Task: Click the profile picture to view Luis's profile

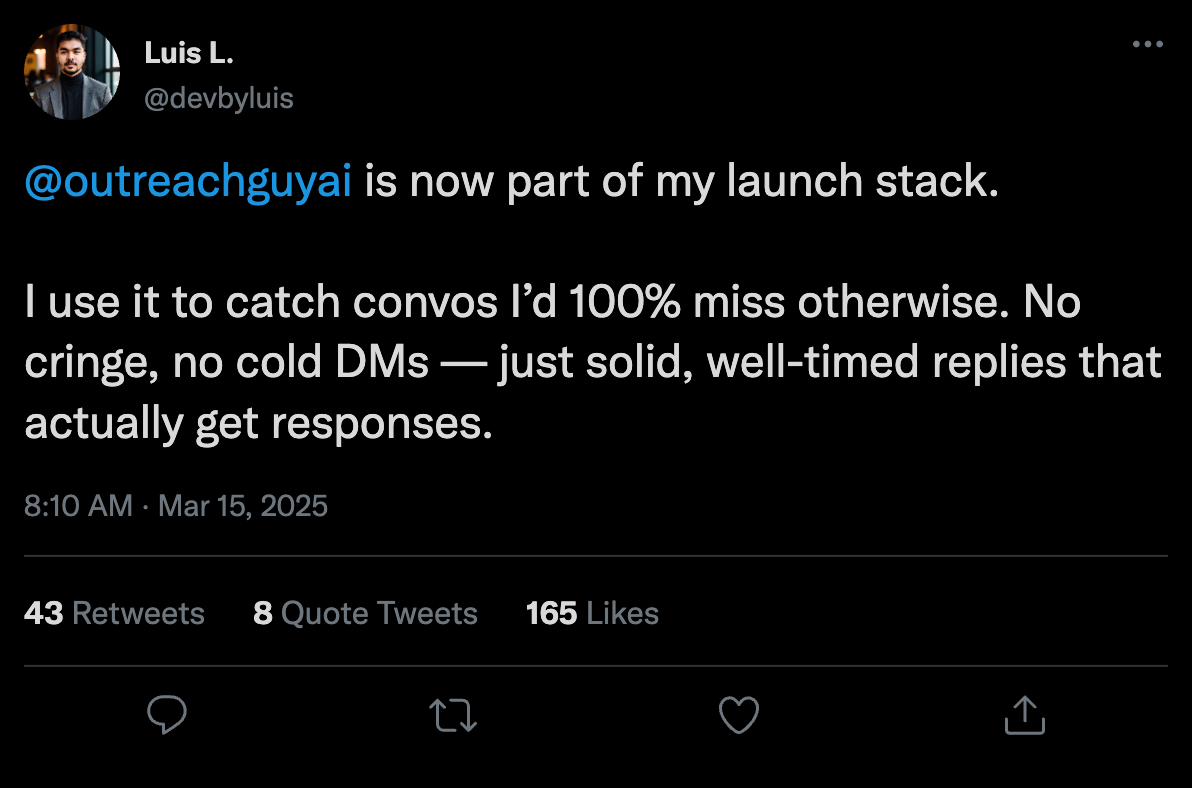Action: click(x=71, y=71)
